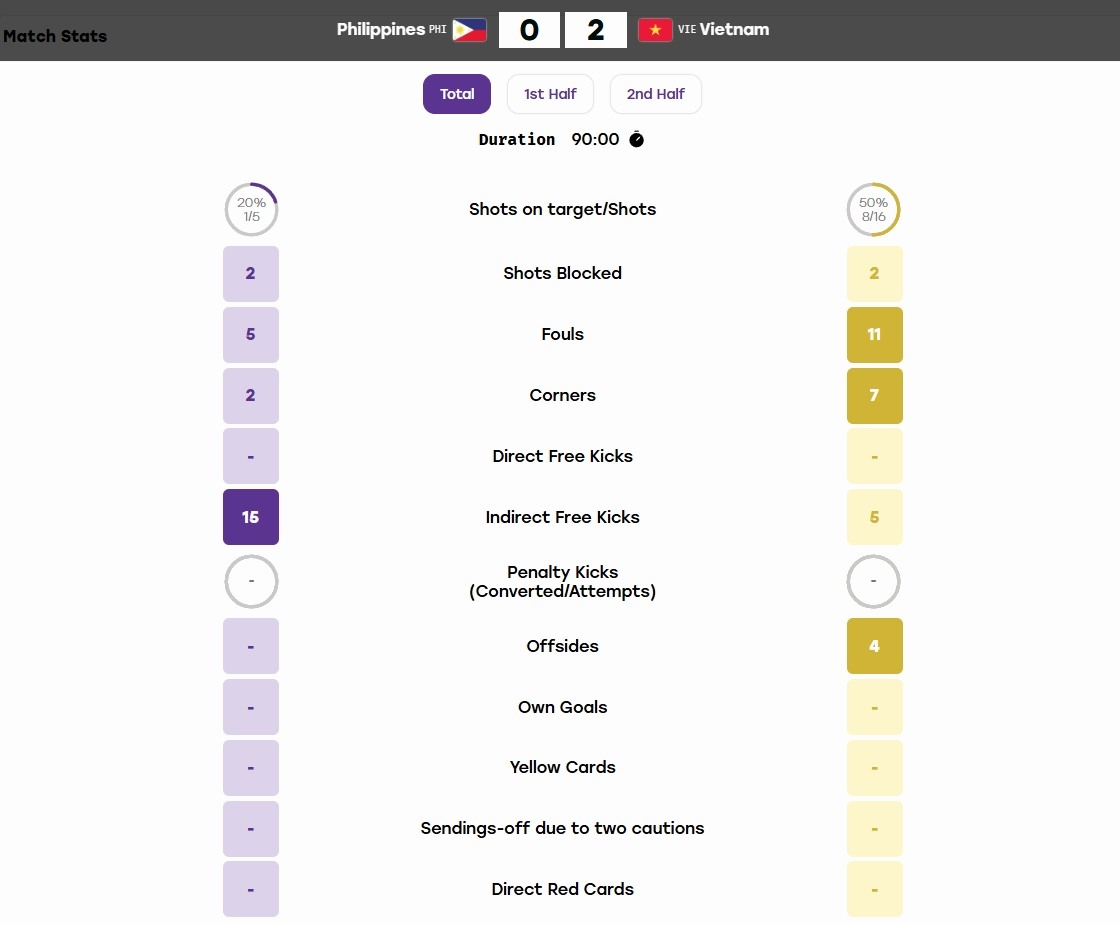Click Philippines penalty kicks circle indicator
This screenshot has width=1120, height=925.
[x=251, y=581]
